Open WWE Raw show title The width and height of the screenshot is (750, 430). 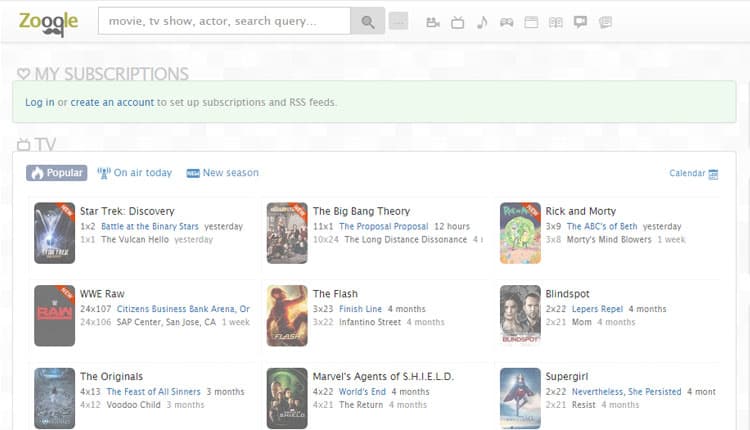coord(102,294)
